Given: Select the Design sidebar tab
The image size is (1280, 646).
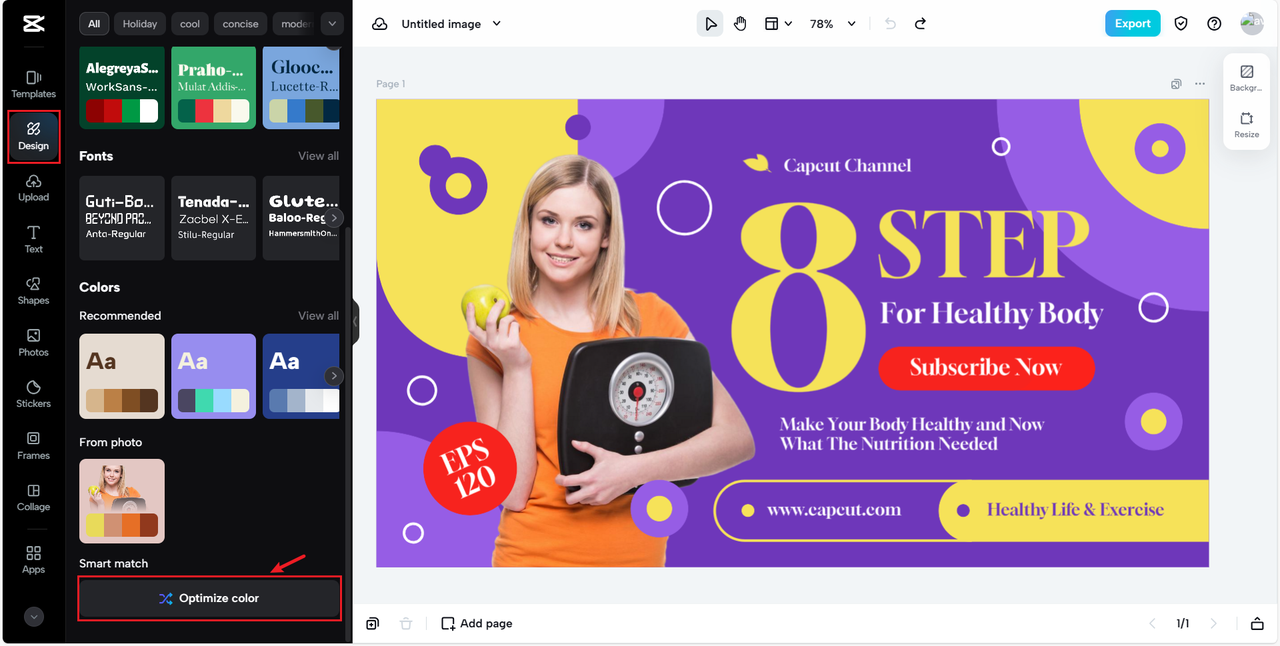Looking at the screenshot, I should pyautogui.click(x=33, y=136).
